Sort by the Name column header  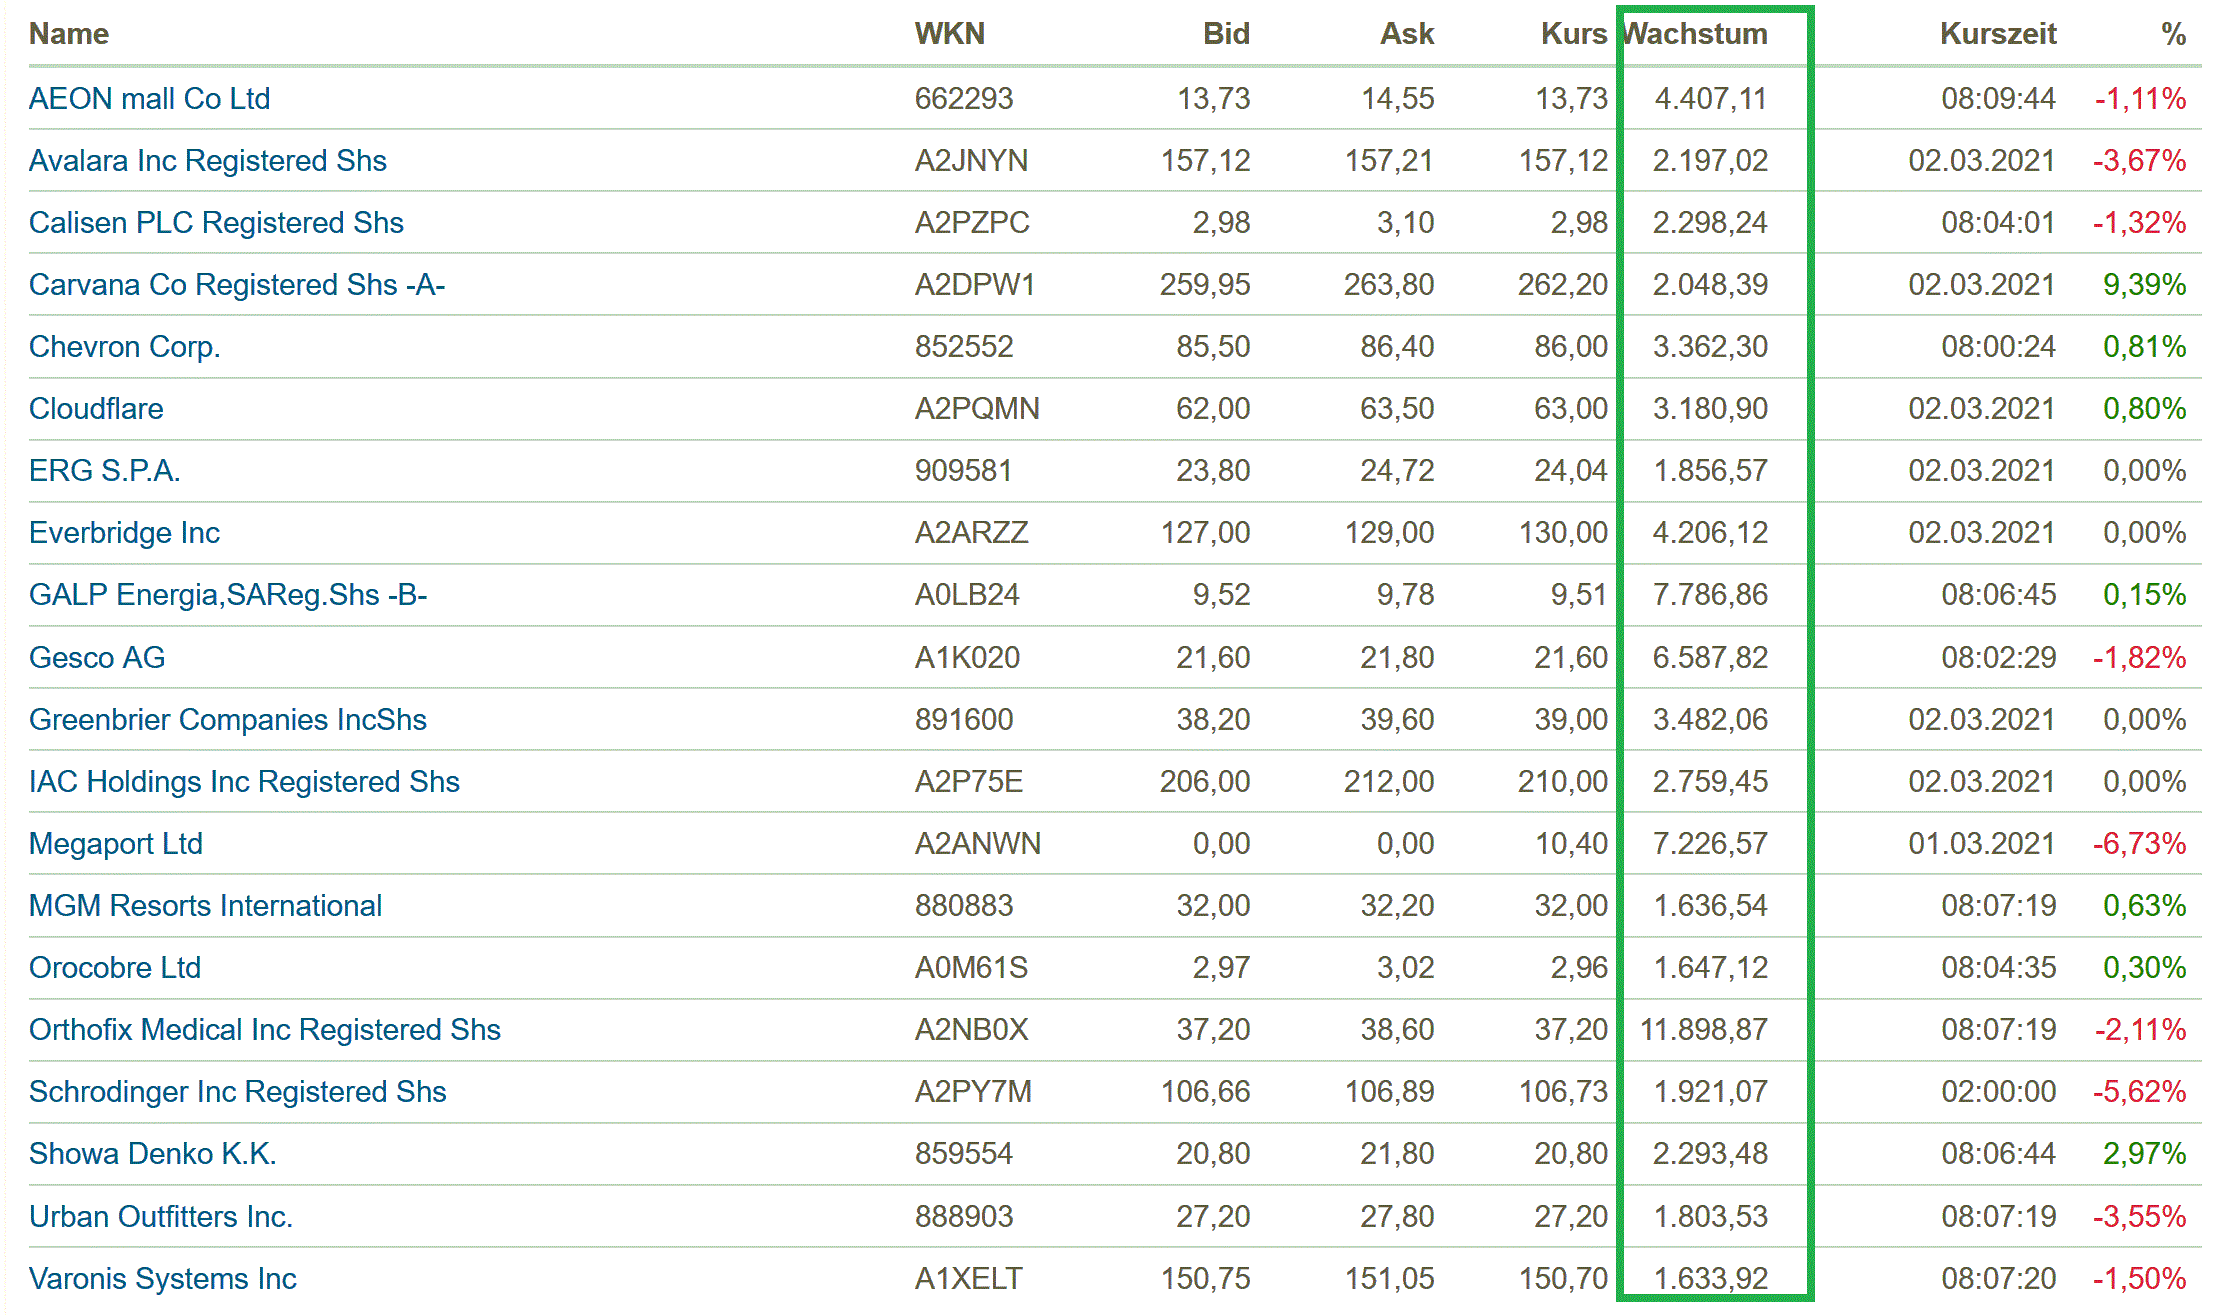[69, 34]
